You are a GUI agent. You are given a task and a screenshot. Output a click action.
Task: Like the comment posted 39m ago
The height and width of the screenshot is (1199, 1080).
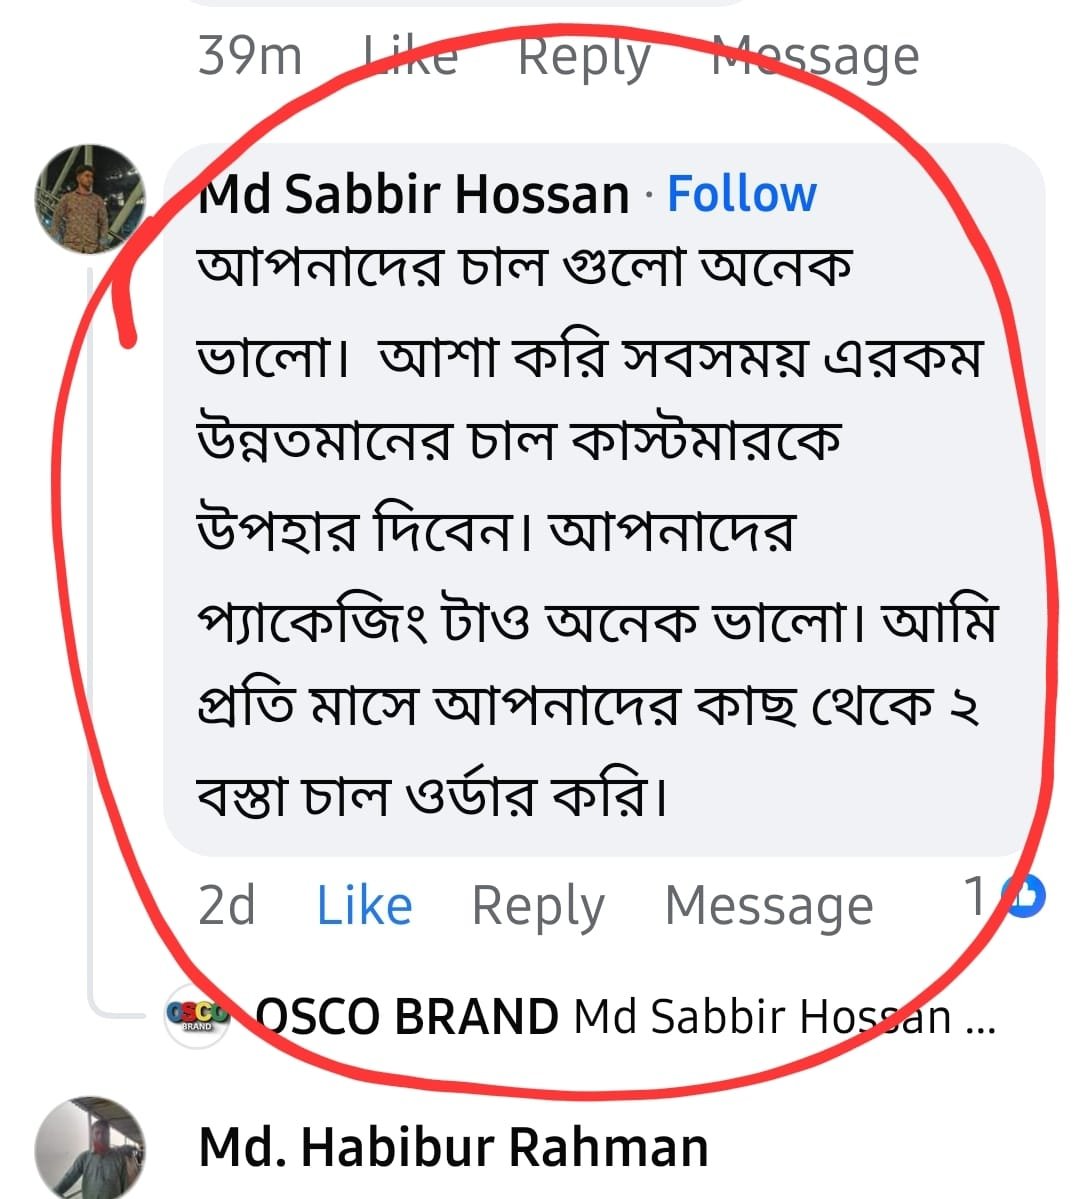410,56
